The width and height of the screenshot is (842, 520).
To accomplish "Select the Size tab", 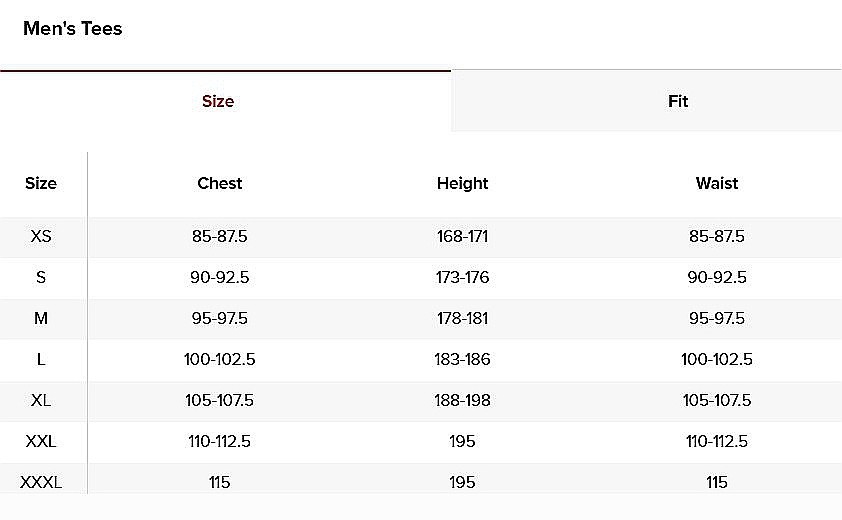I will point(218,101).
